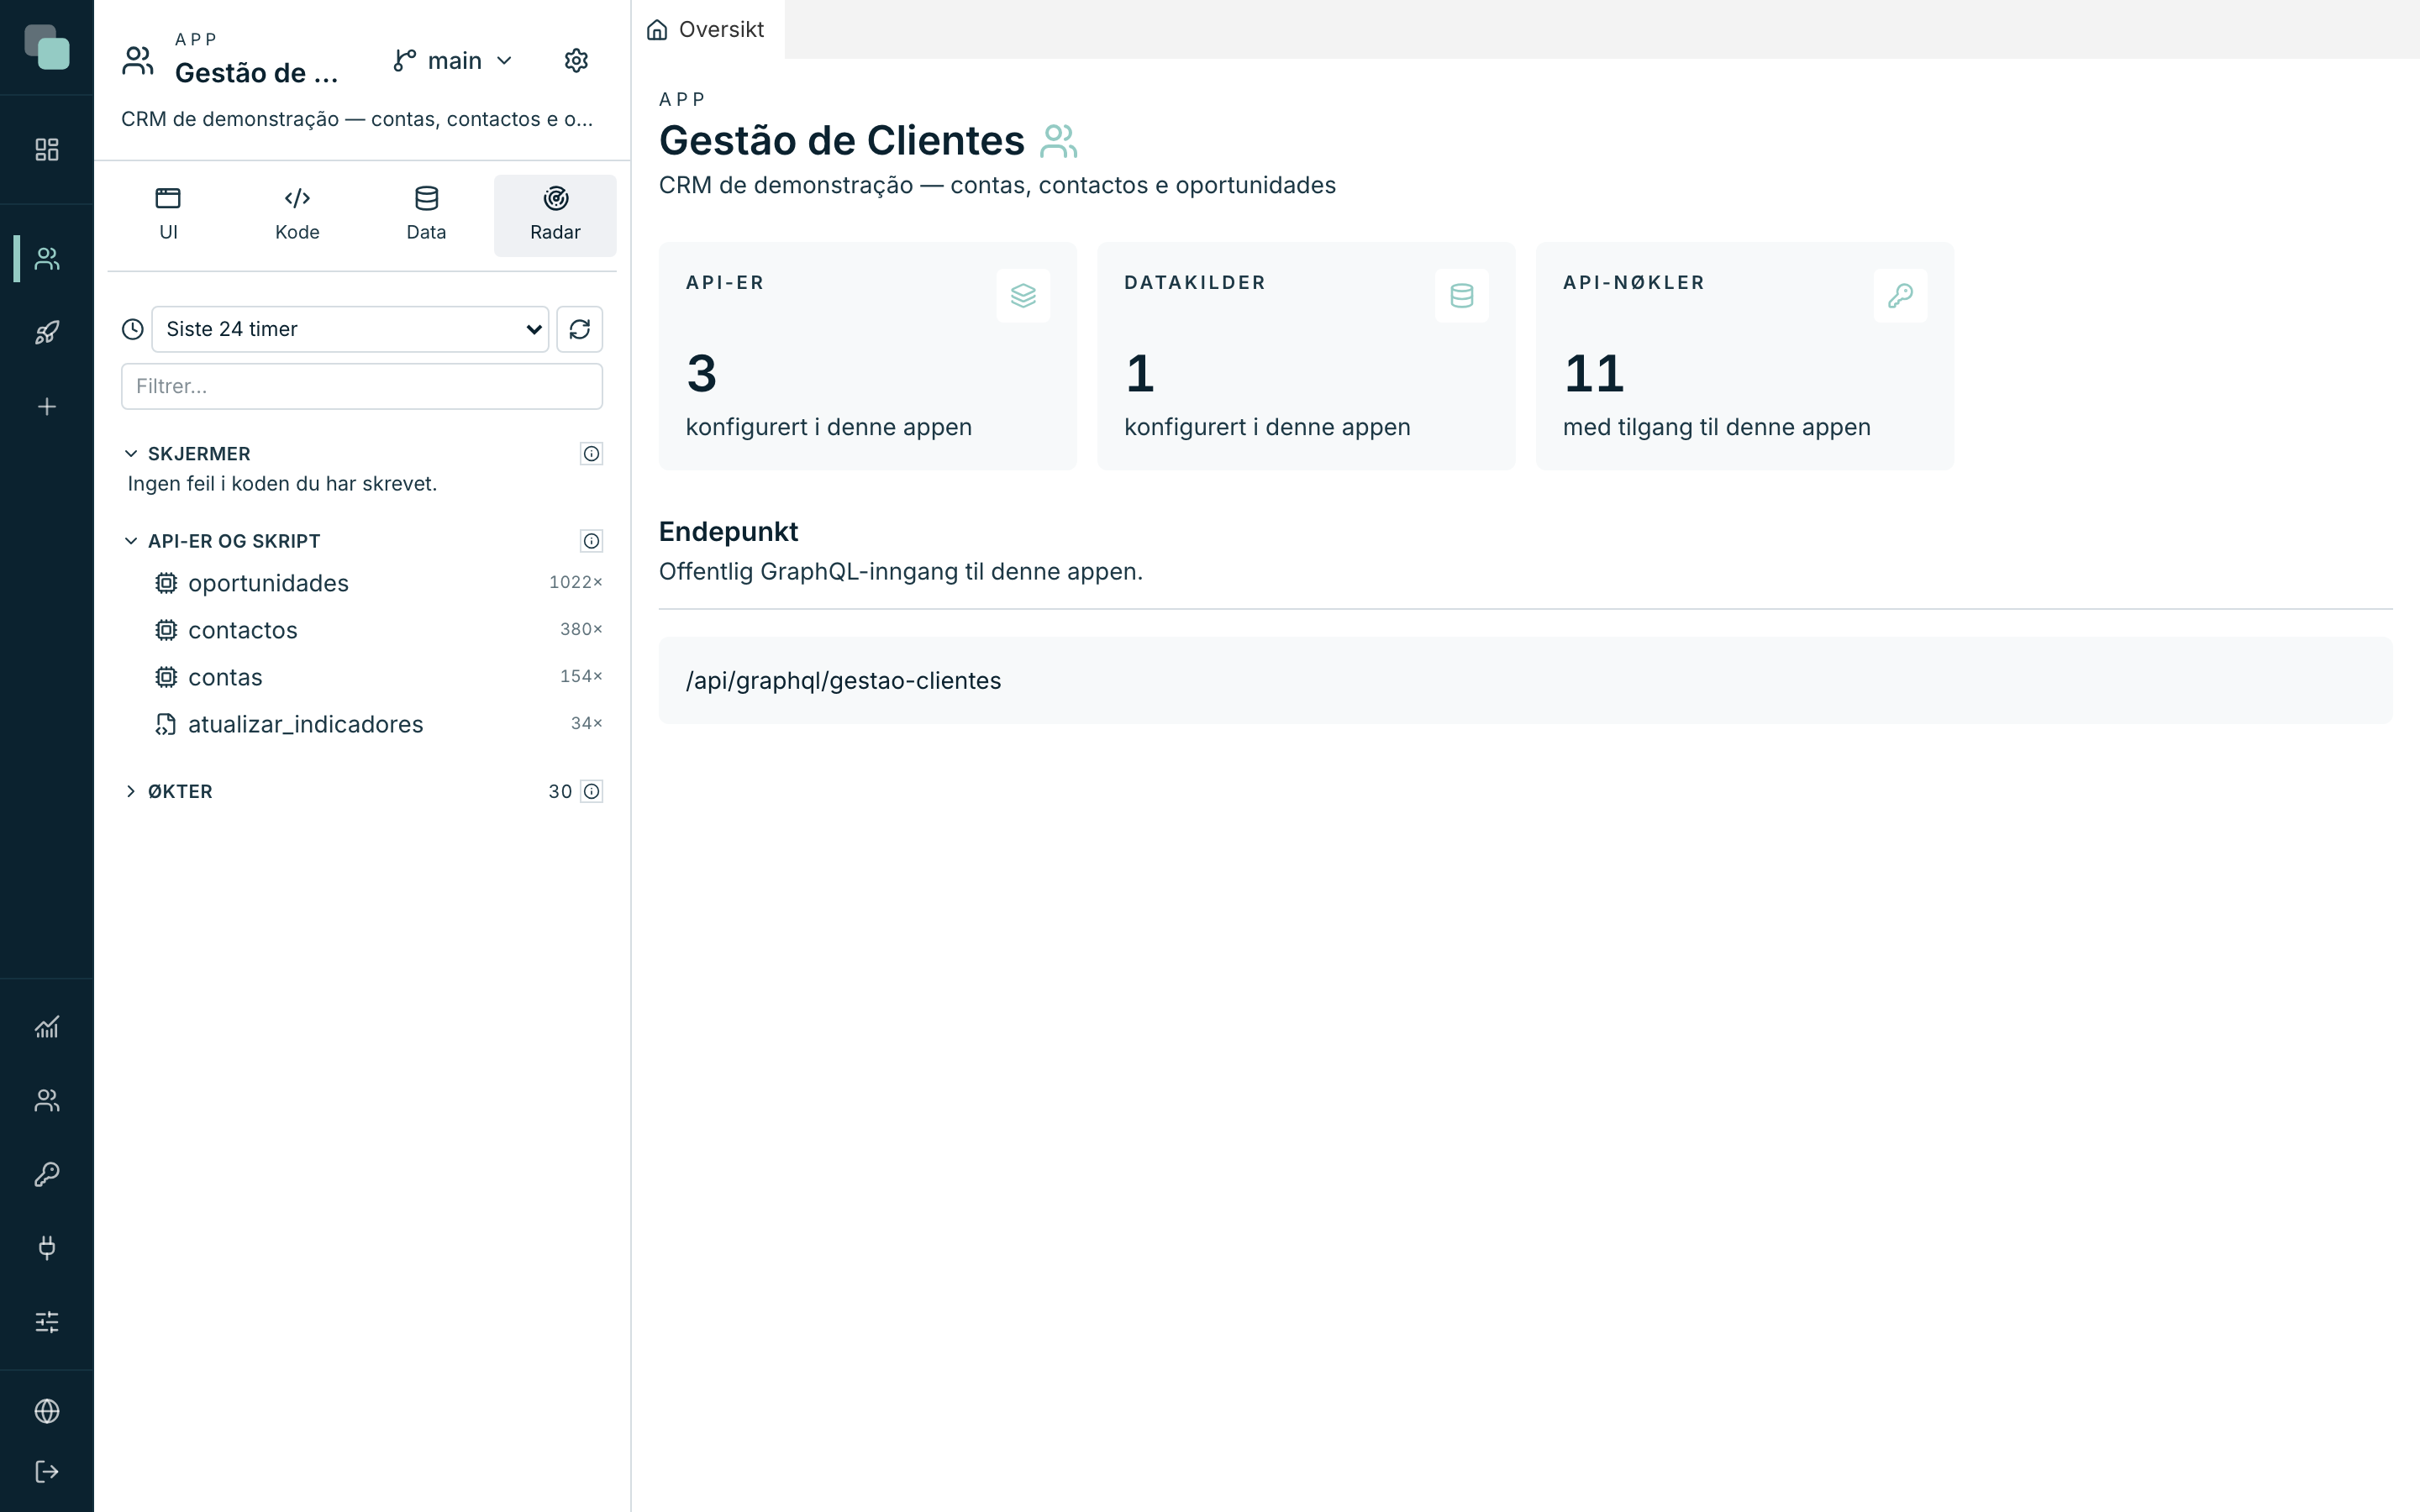Open the API-nøkler summary card

click(x=1744, y=356)
